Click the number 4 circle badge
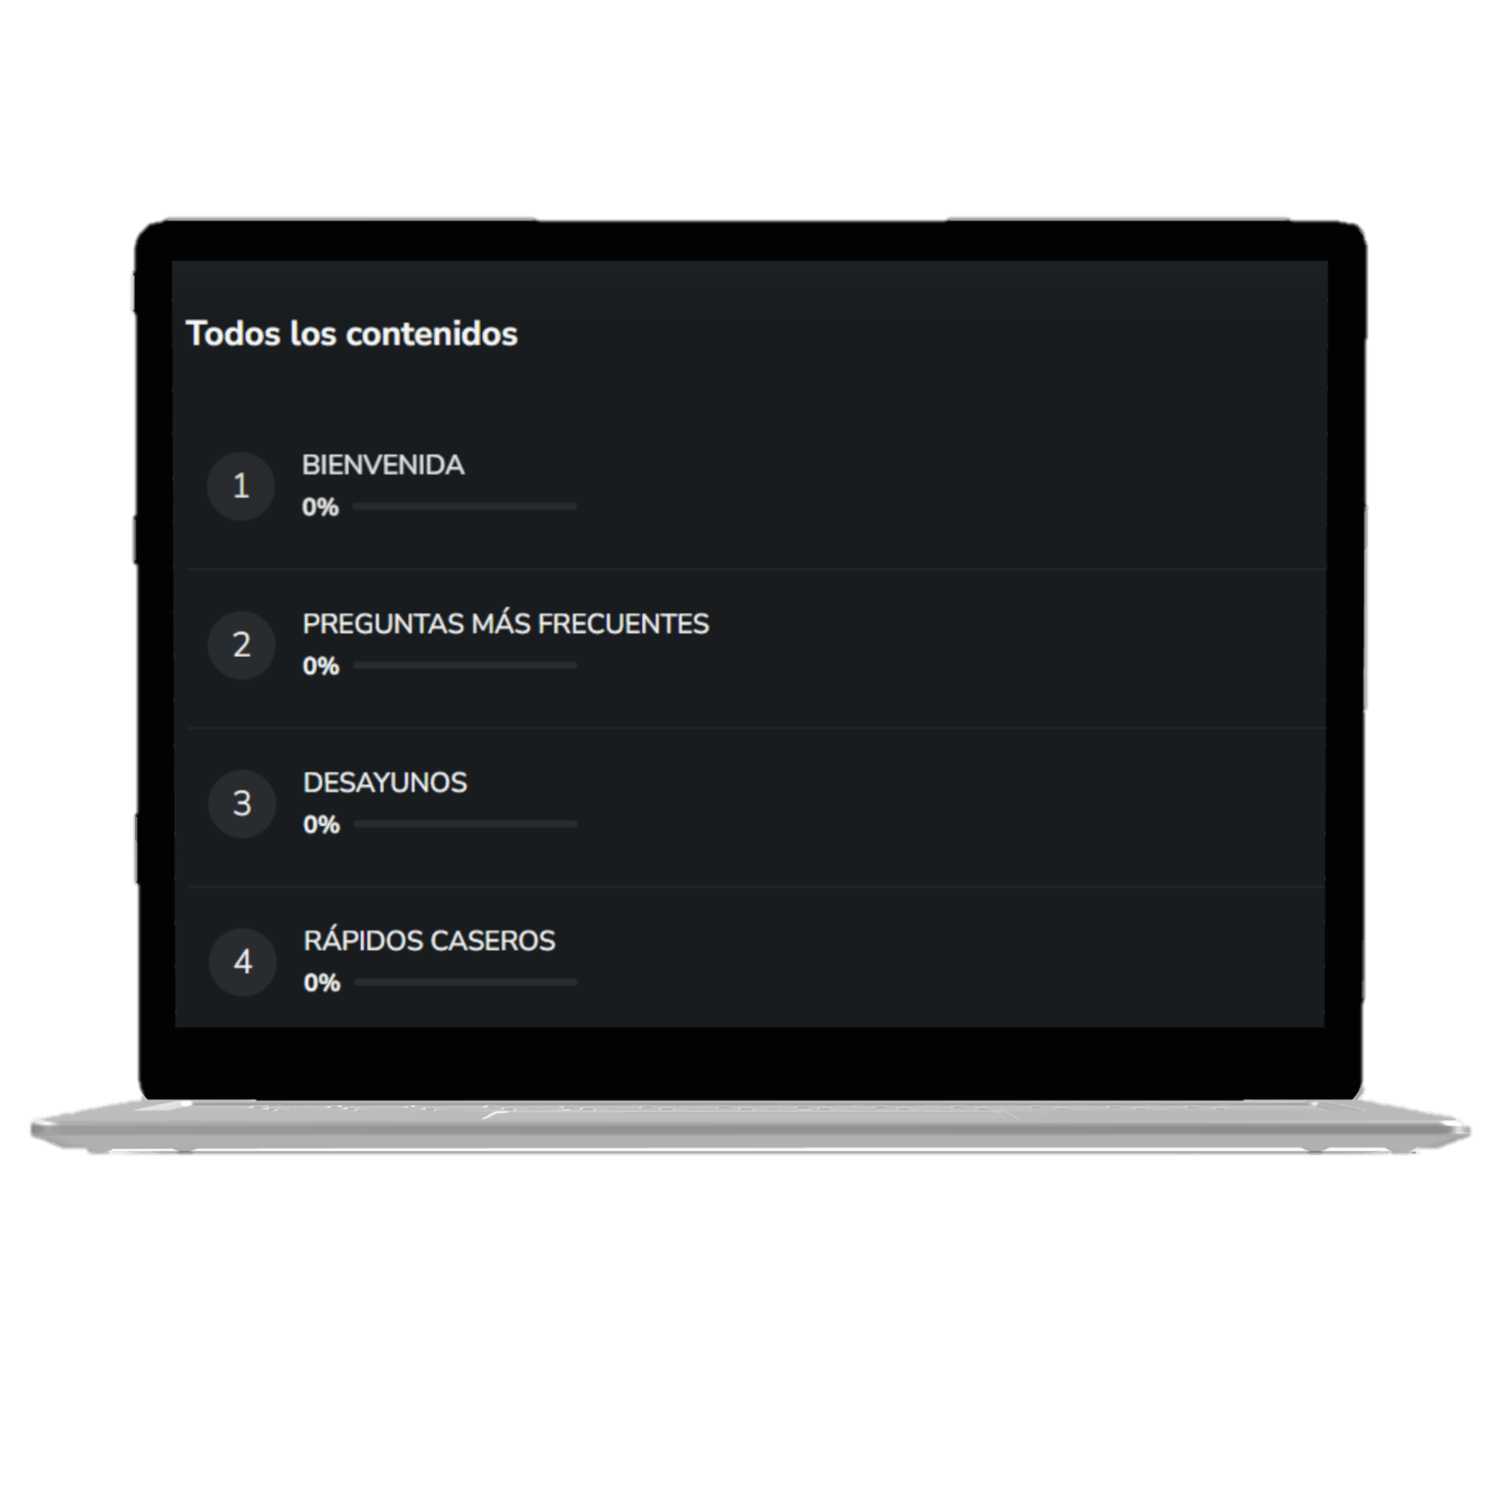This screenshot has width=1500, height=1500. click(x=243, y=962)
